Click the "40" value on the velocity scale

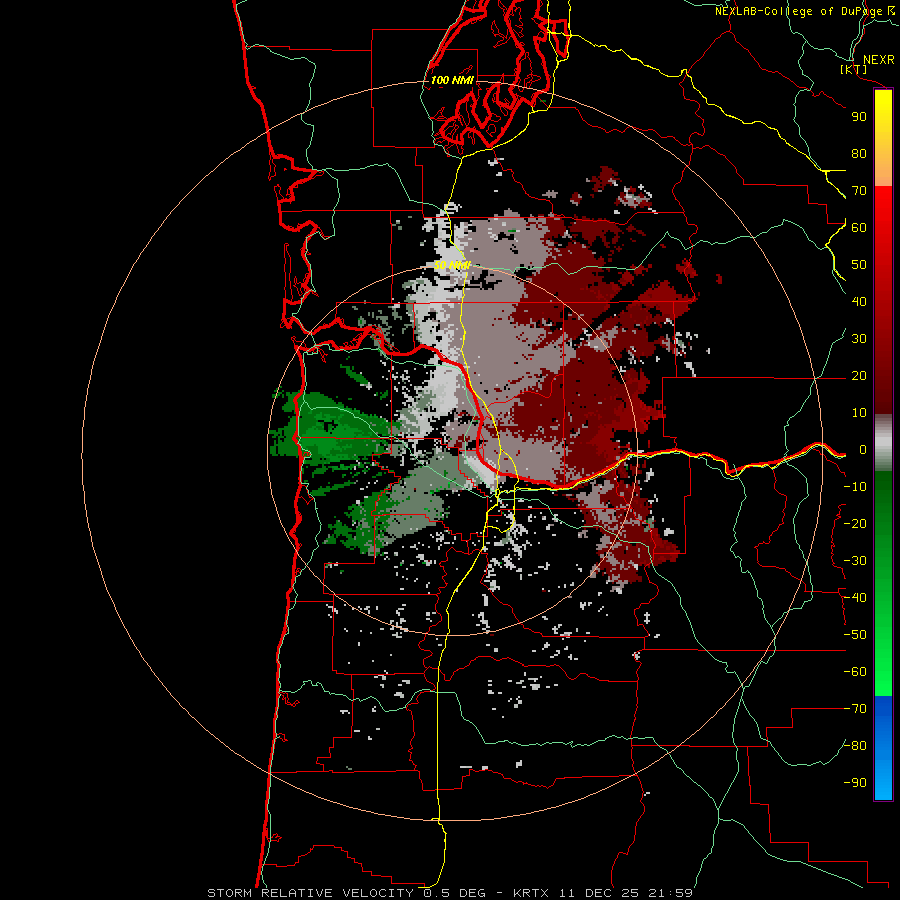pyautogui.click(x=859, y=301)
